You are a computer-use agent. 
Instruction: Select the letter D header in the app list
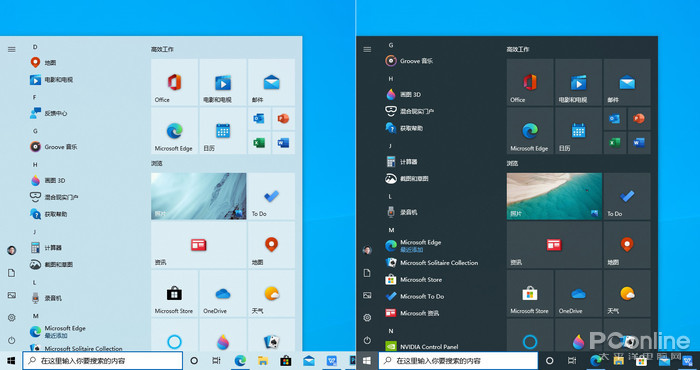pos(35,47)
